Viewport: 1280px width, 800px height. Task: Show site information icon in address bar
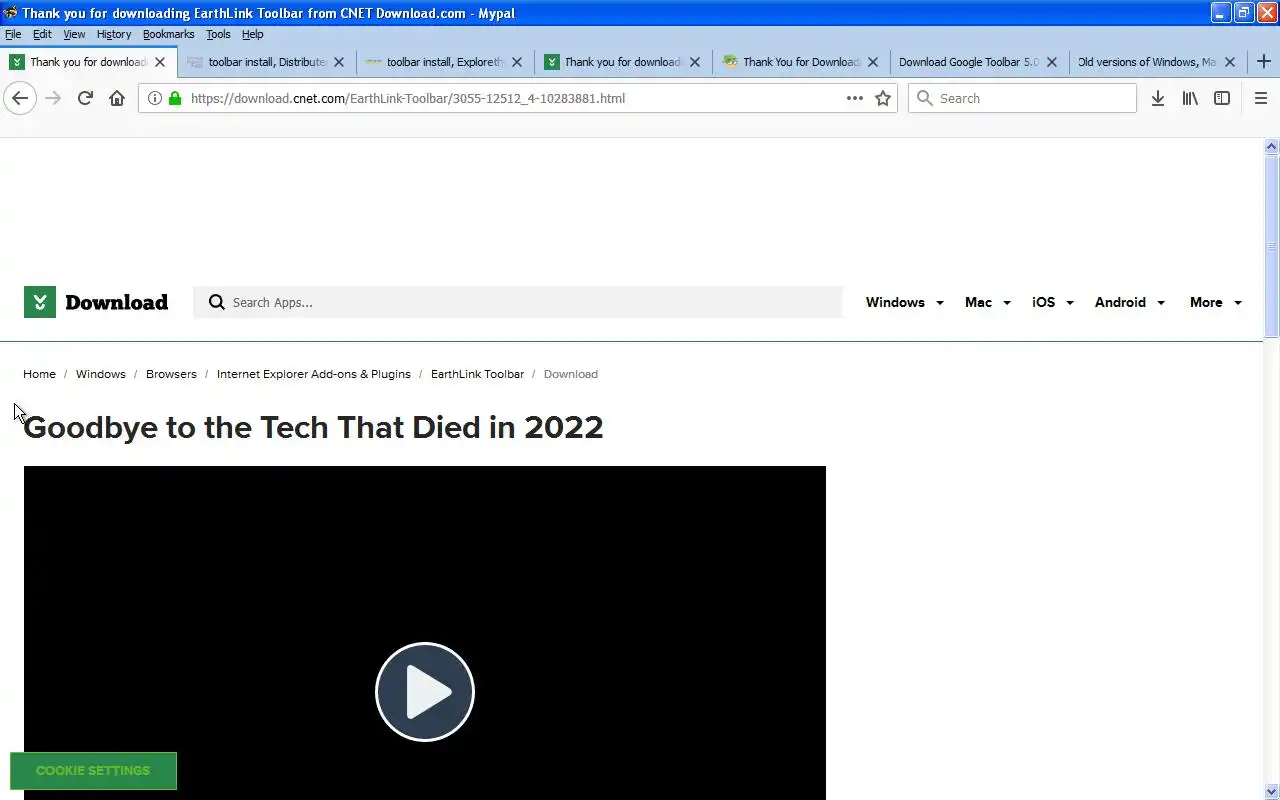[155, 98]
